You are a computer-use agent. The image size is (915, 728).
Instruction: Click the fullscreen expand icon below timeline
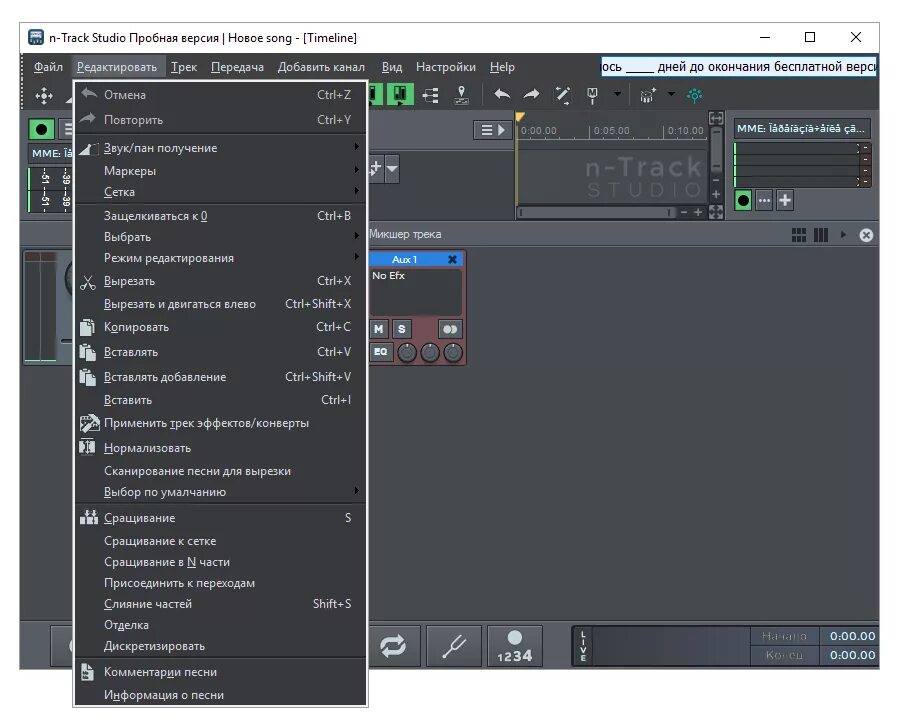[716, 212]
